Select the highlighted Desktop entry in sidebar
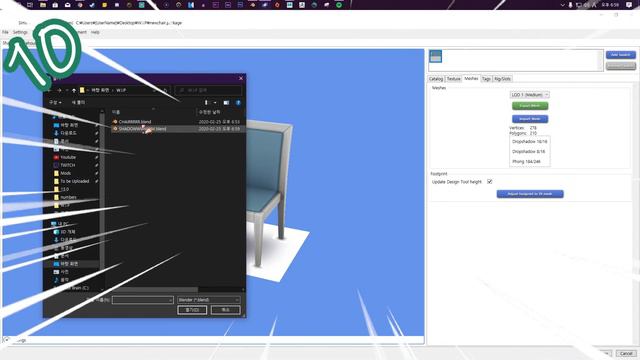640x360 pixels. click(69, 264)
